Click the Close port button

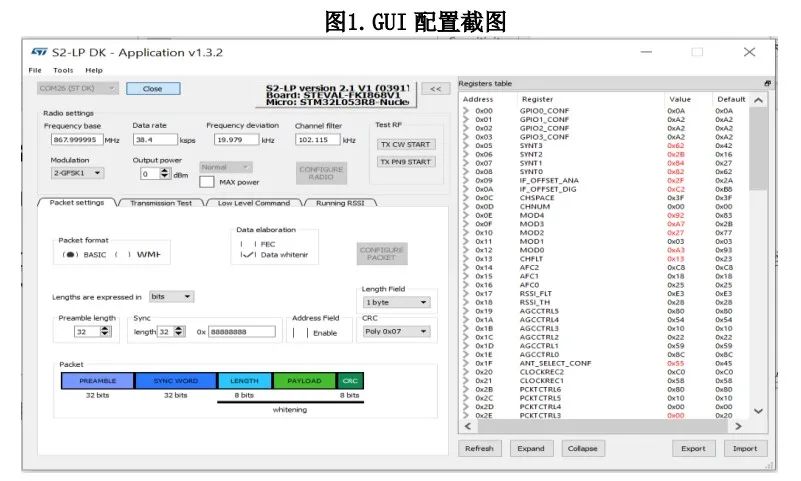(x=153, y=88)
